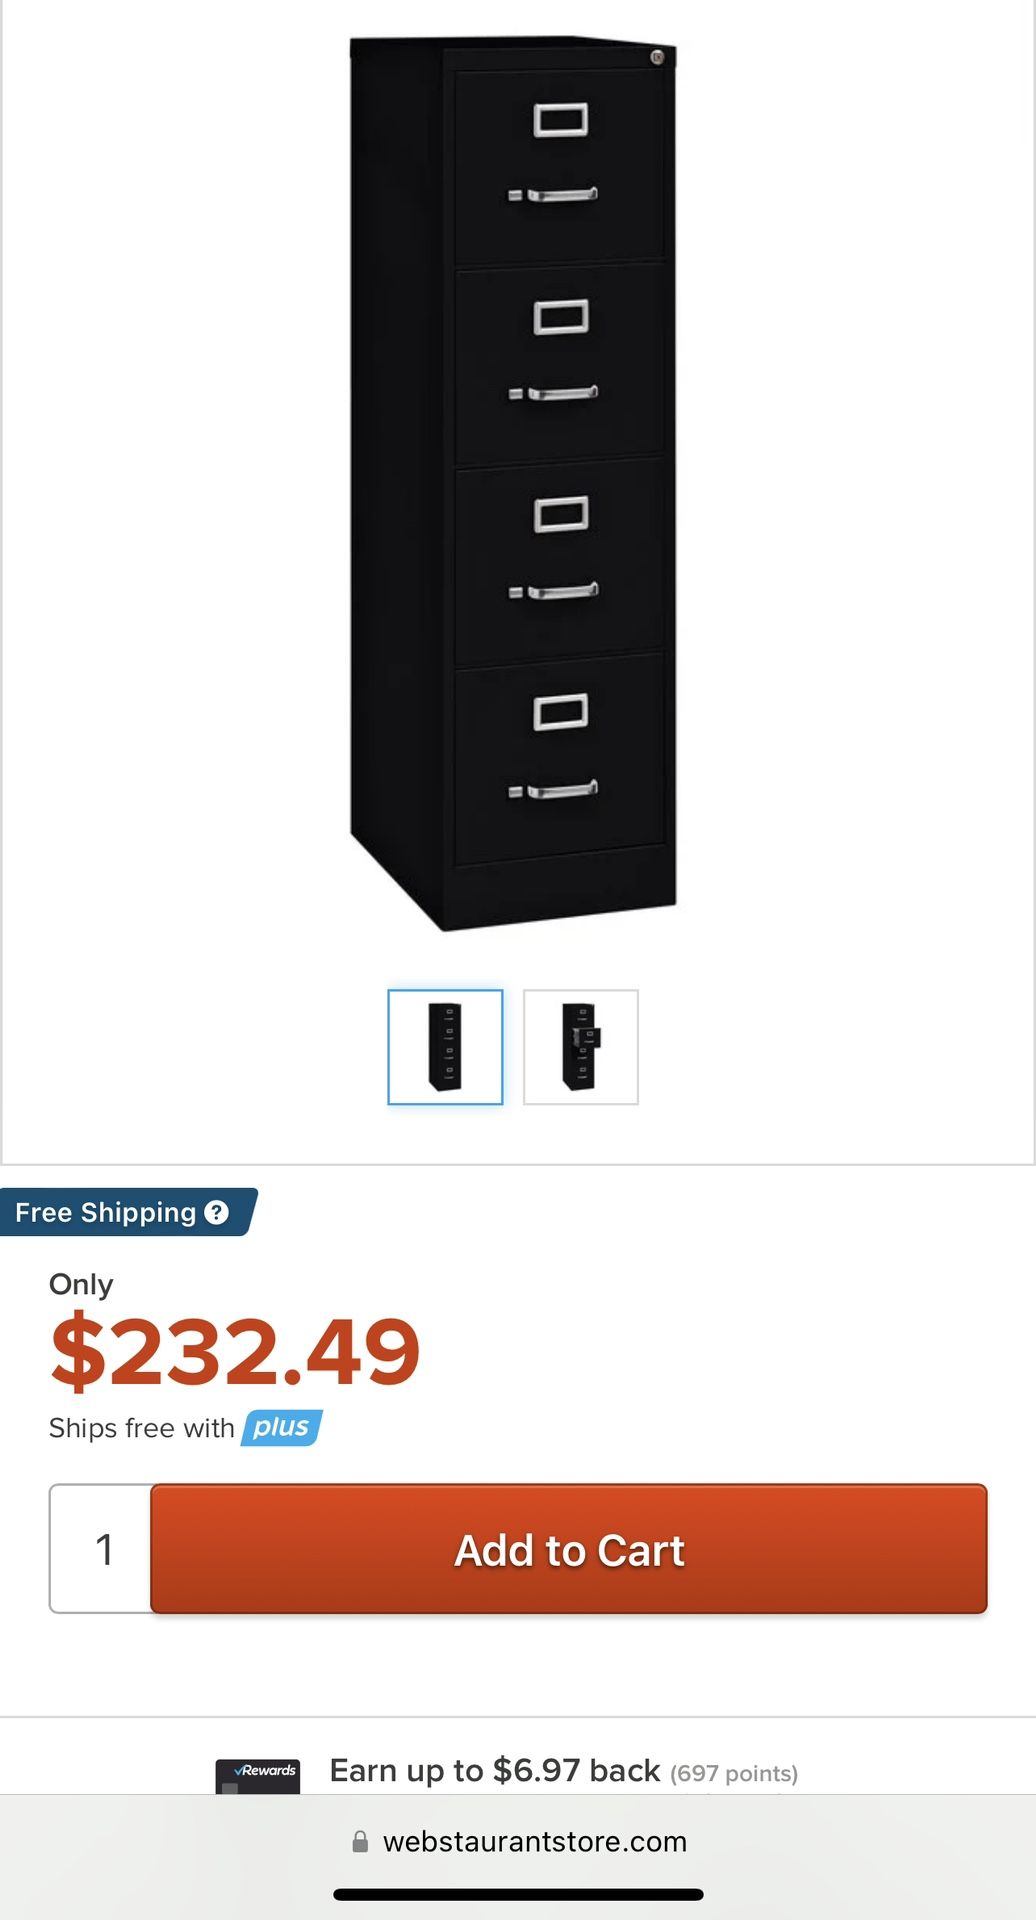The width and height of the screenshot is (1036, 1920).
Task: Tap the Free Shipping banner label
Action: (105, 1212)
